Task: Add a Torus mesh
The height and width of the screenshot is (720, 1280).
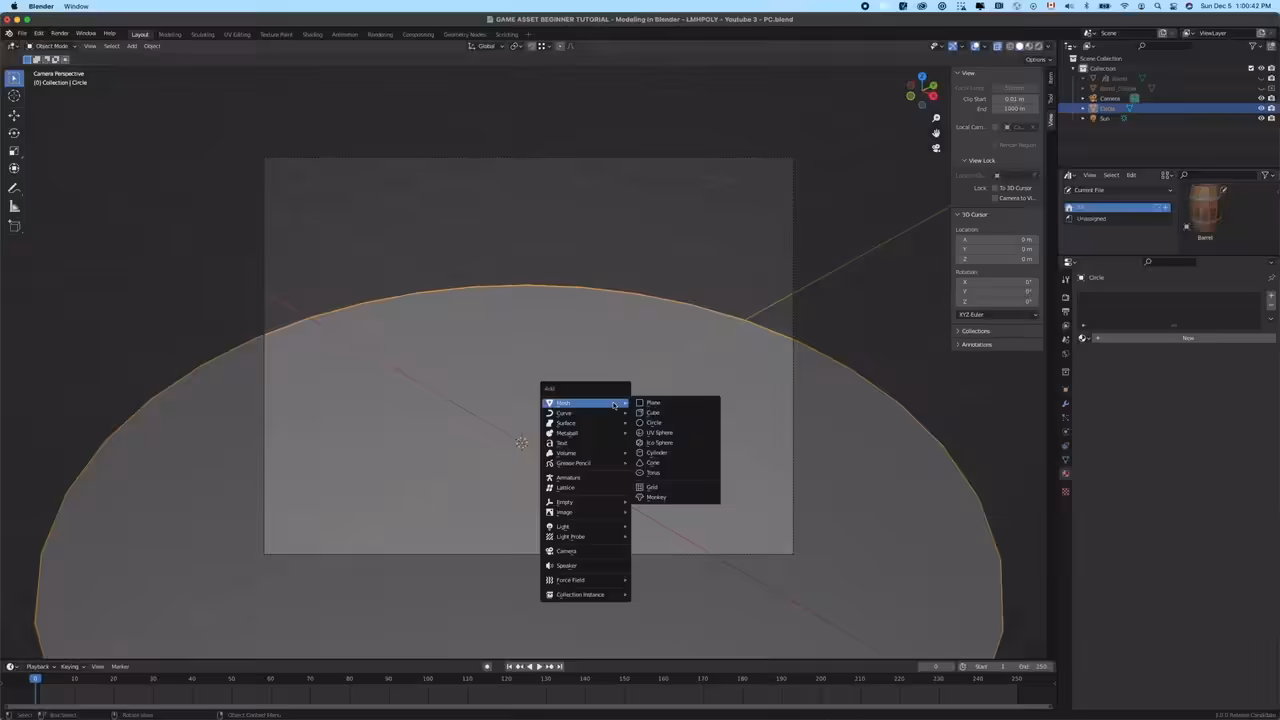Action: pyautogui.click(x=677, y=473)
